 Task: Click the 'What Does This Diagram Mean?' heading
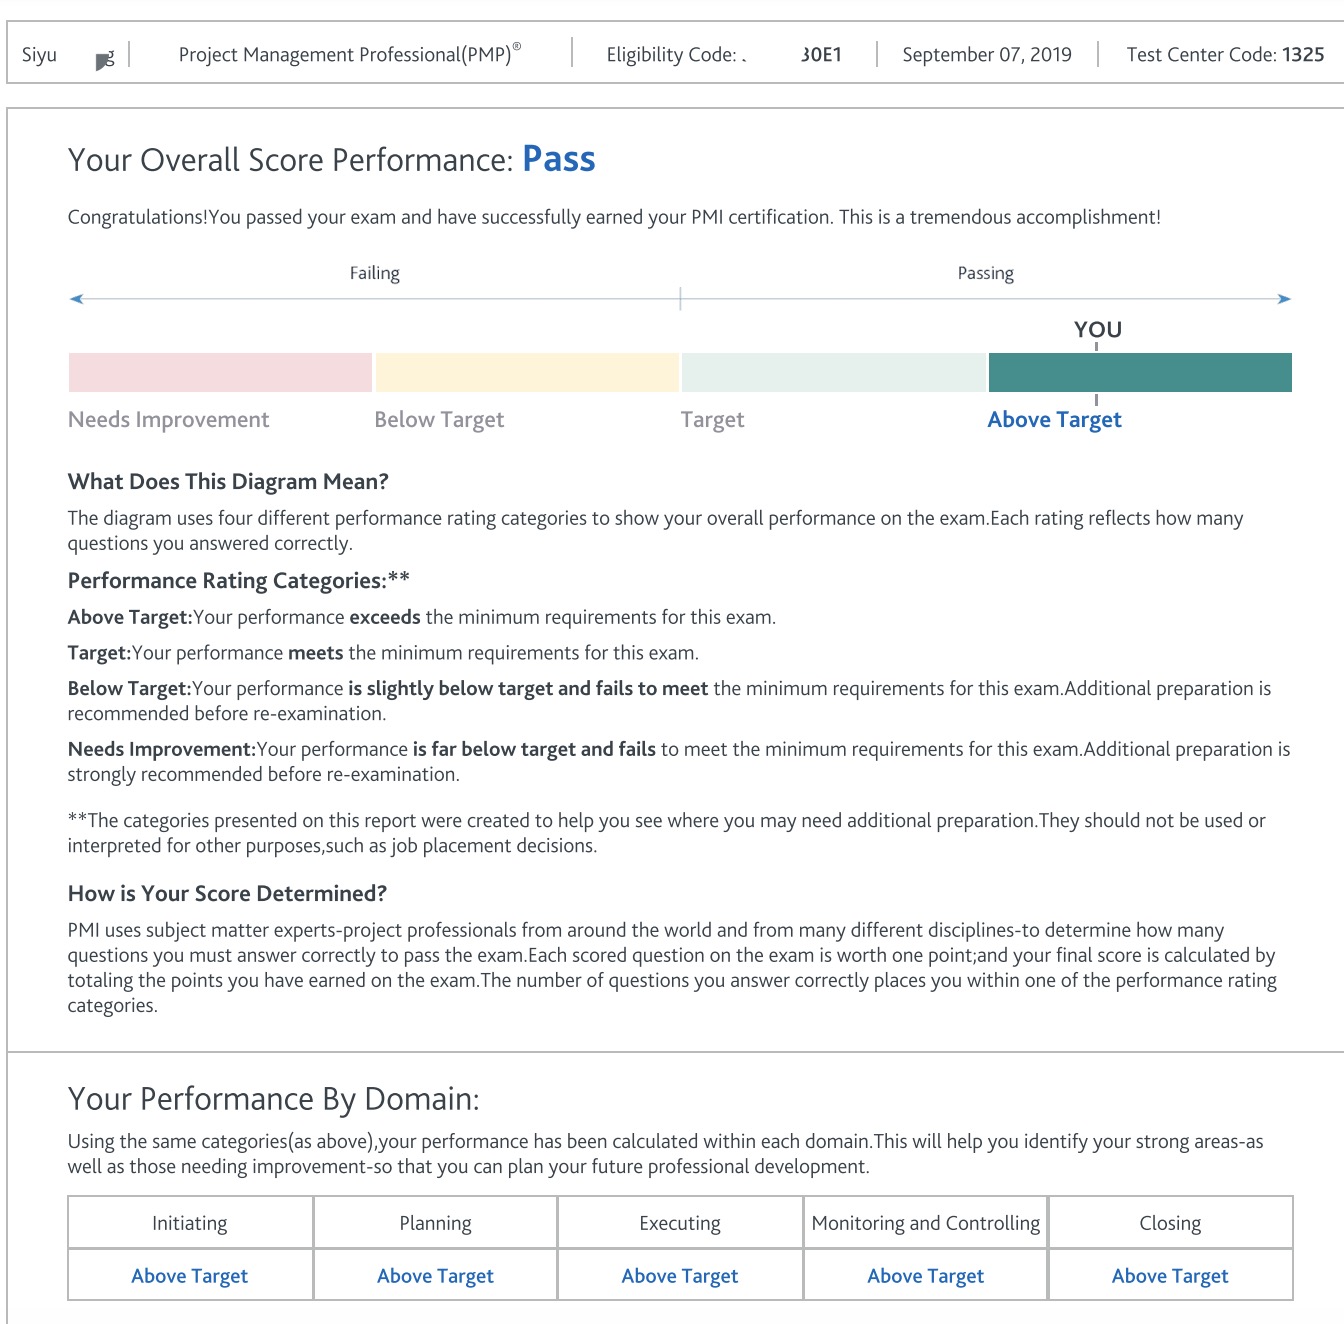(x=228, y=482)
